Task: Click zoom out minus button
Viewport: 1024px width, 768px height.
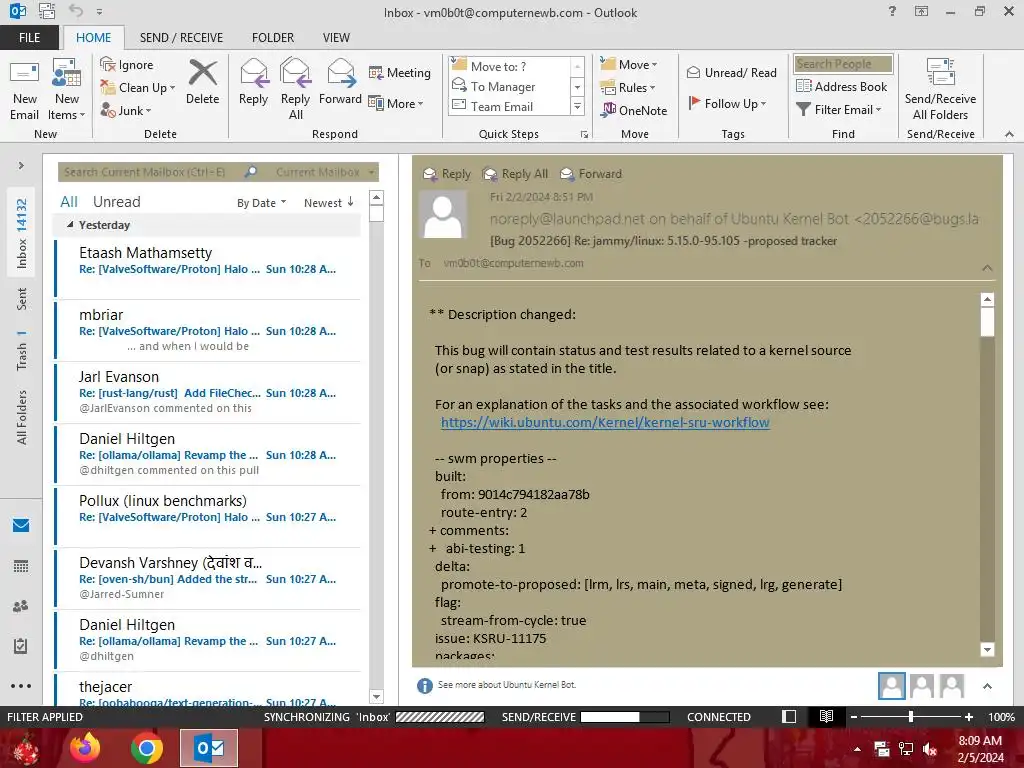Action: pos(853,716)
